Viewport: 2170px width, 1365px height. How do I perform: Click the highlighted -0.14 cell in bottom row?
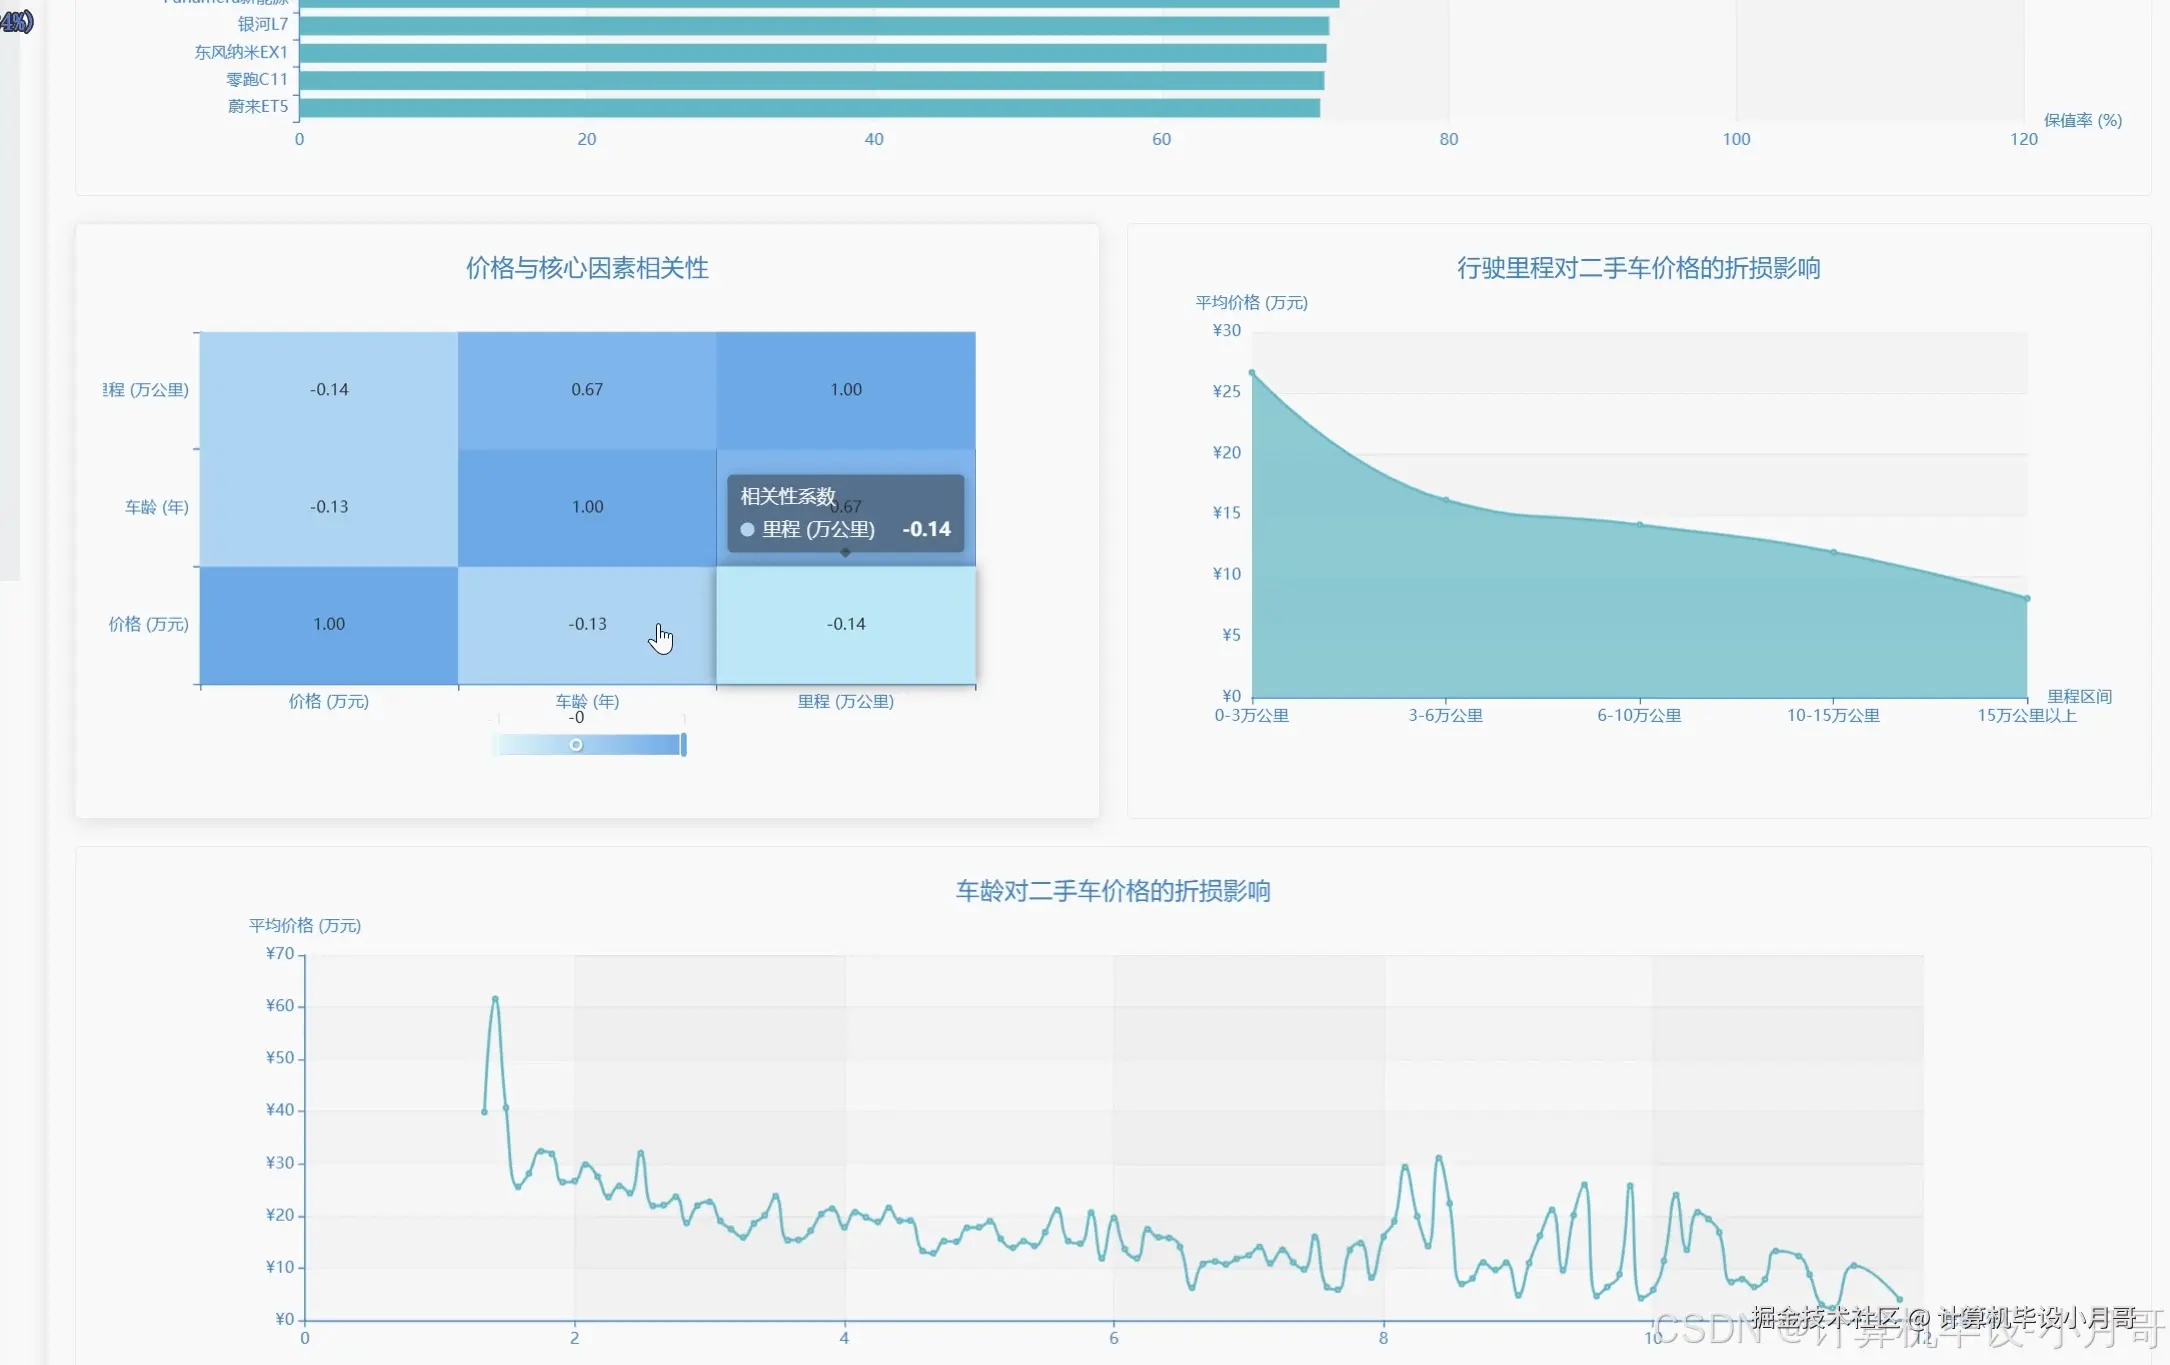846,624
